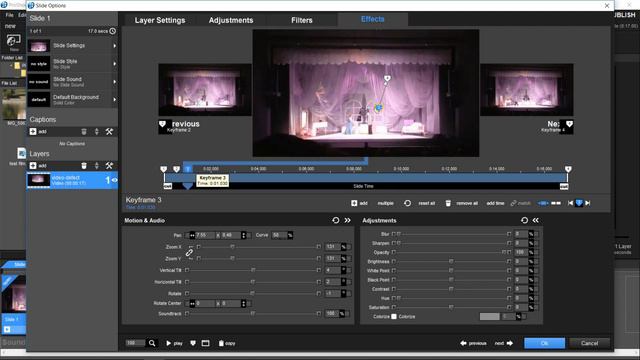Toggle Sharpen keyframe checkbox
640x360 pixels.
pyautogui.click(x=393, y=243)
